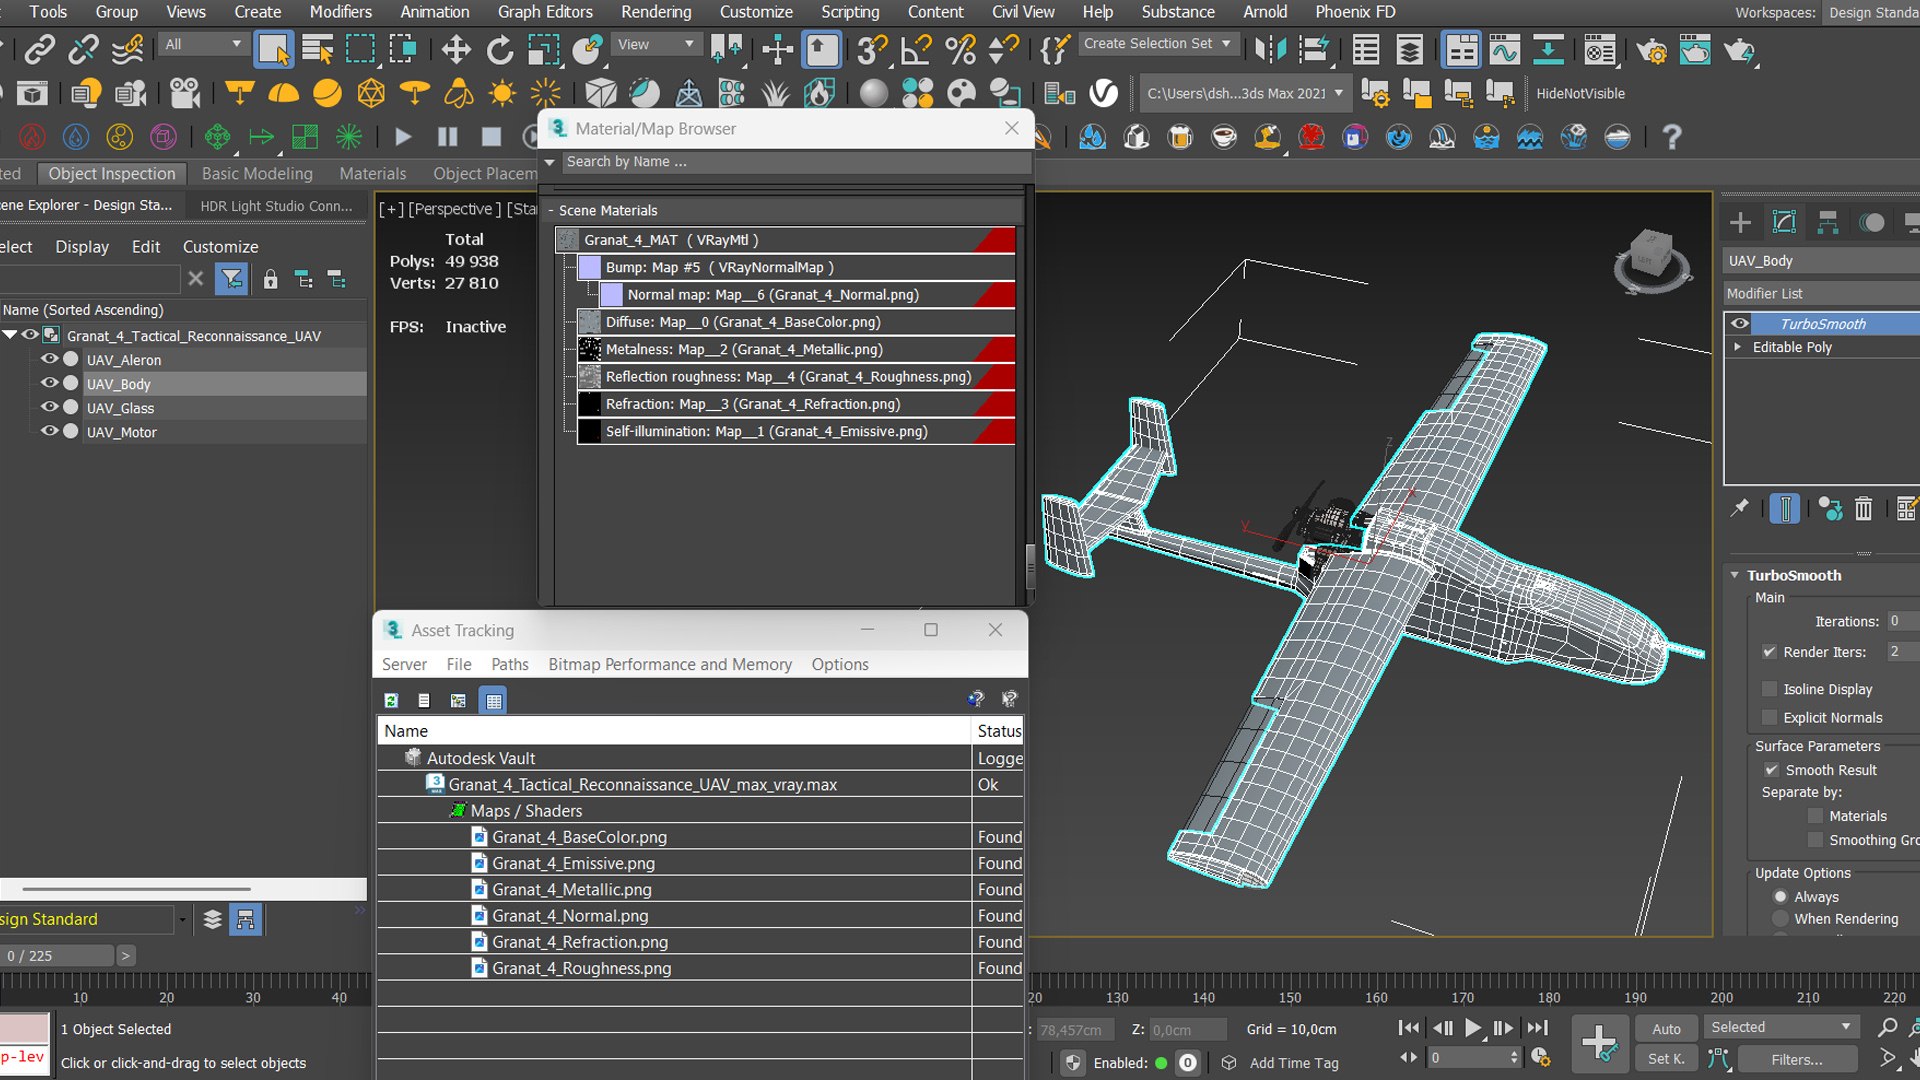This screenshot has height=1080, width=1920.
Task: Click the Select by Name list icon
Action: tap(318, 49)
